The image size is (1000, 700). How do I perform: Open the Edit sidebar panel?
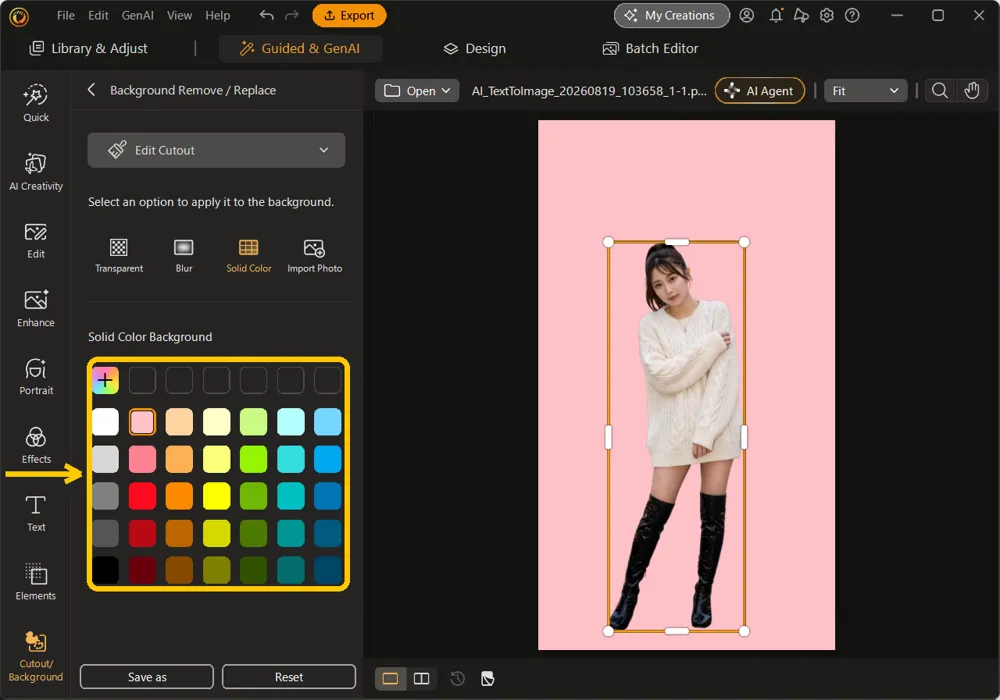point(36,241)
